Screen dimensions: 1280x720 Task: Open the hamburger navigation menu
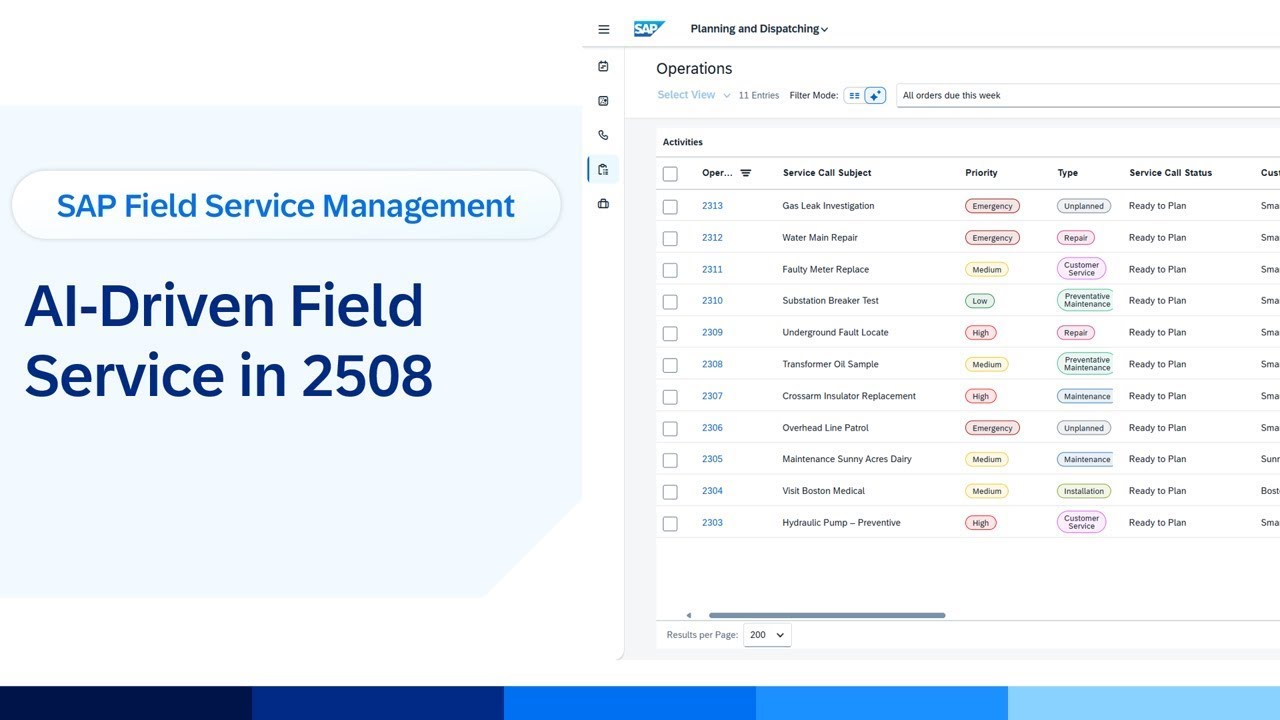coord(604,29)
